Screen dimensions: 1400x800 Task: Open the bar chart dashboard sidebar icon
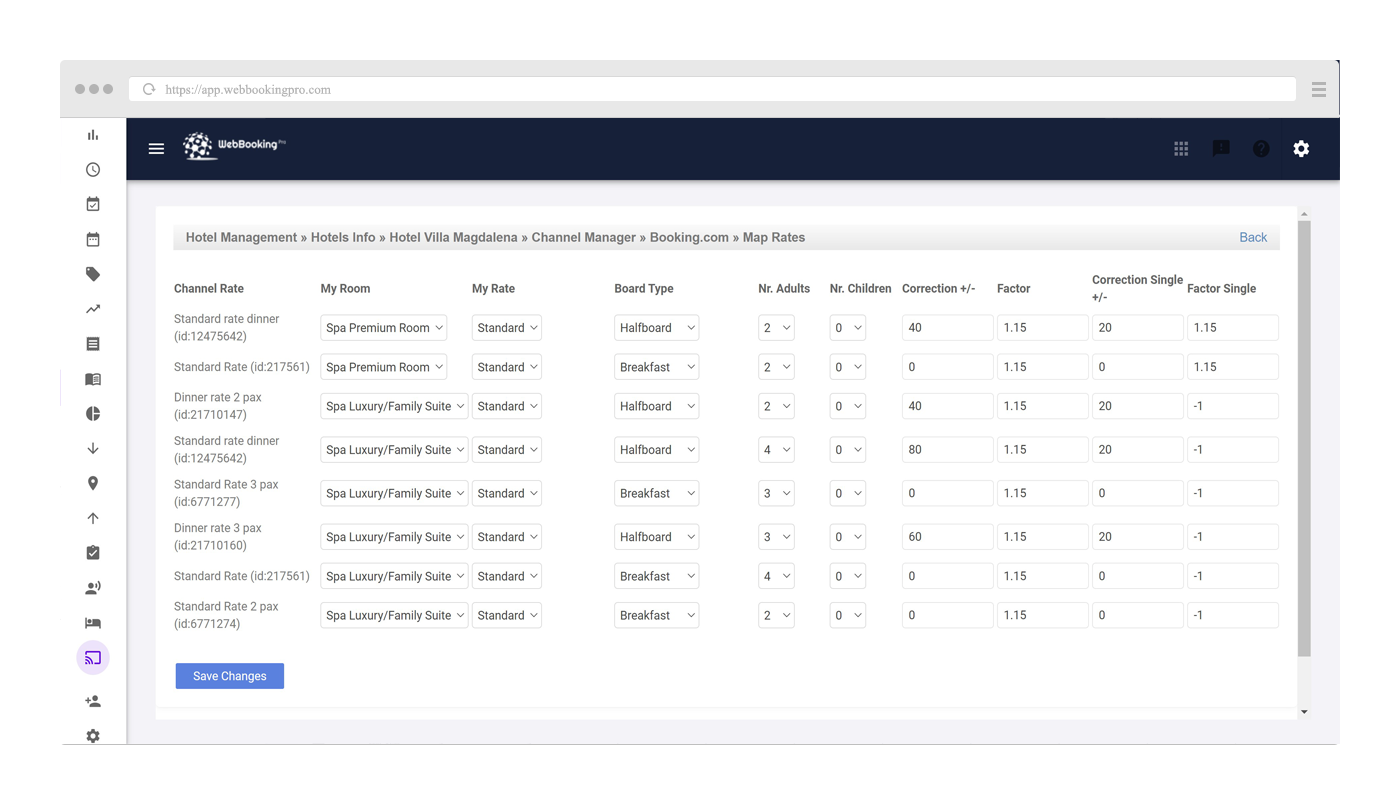(x=93, y=135)
